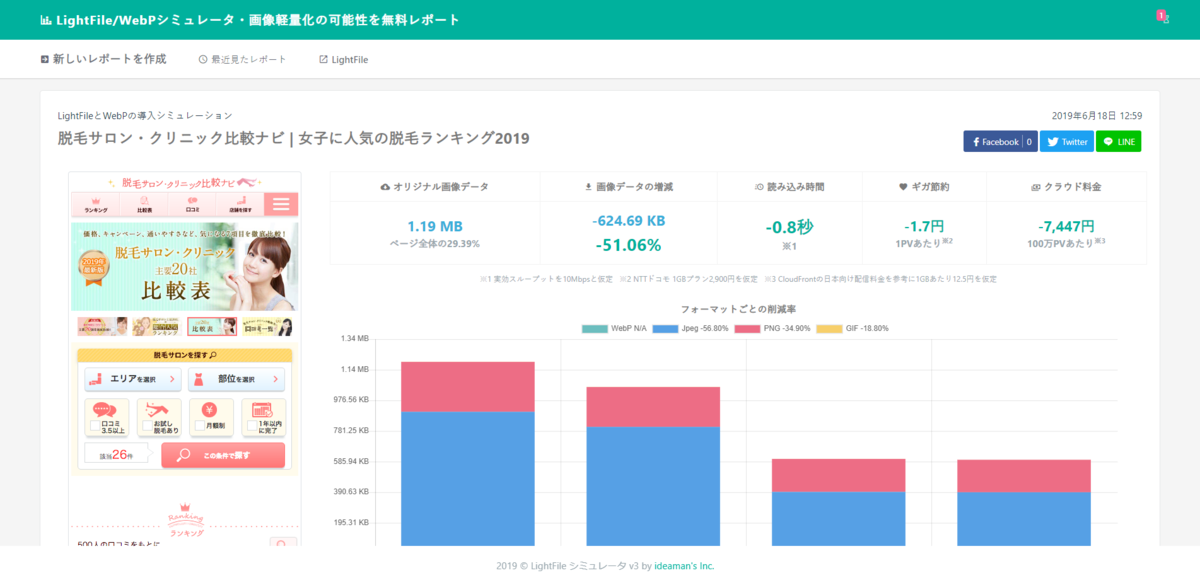Share the report on Twitter
1200x585 pixels.
coord(1067,142)
